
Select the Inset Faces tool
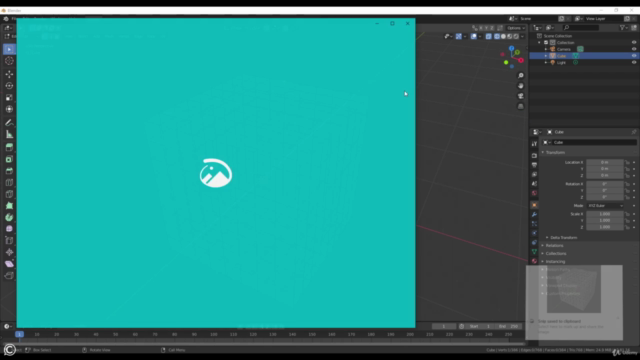[x=9, y=159]
